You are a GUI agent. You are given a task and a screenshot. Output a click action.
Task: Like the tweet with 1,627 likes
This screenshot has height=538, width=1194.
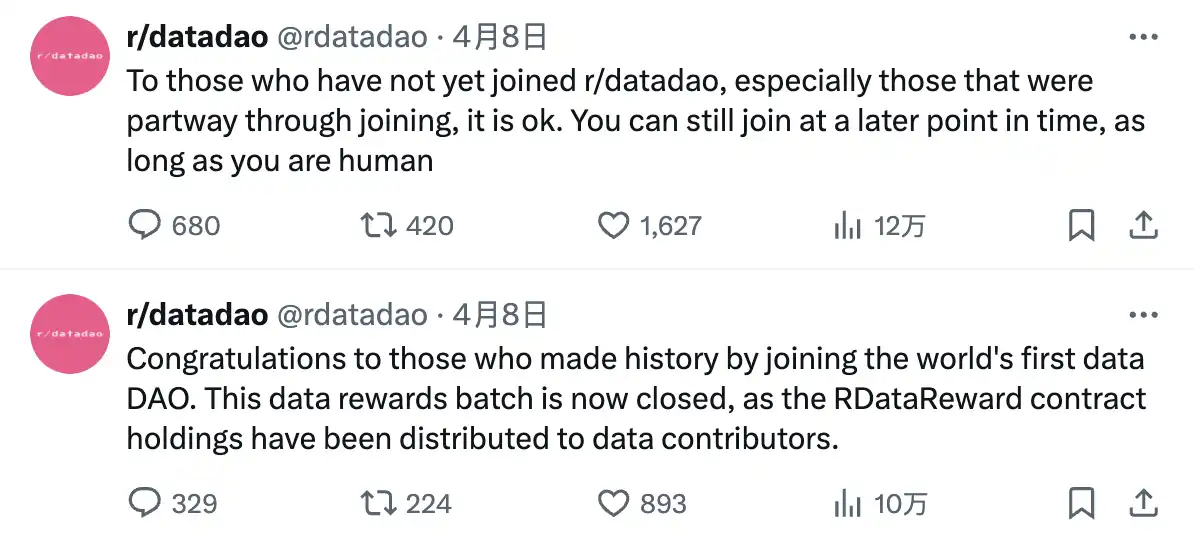coord(613,226)
